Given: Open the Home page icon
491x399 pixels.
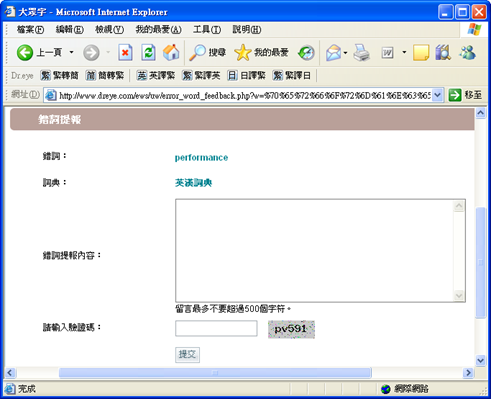Looking at the screenshot, I should (171, 52).
